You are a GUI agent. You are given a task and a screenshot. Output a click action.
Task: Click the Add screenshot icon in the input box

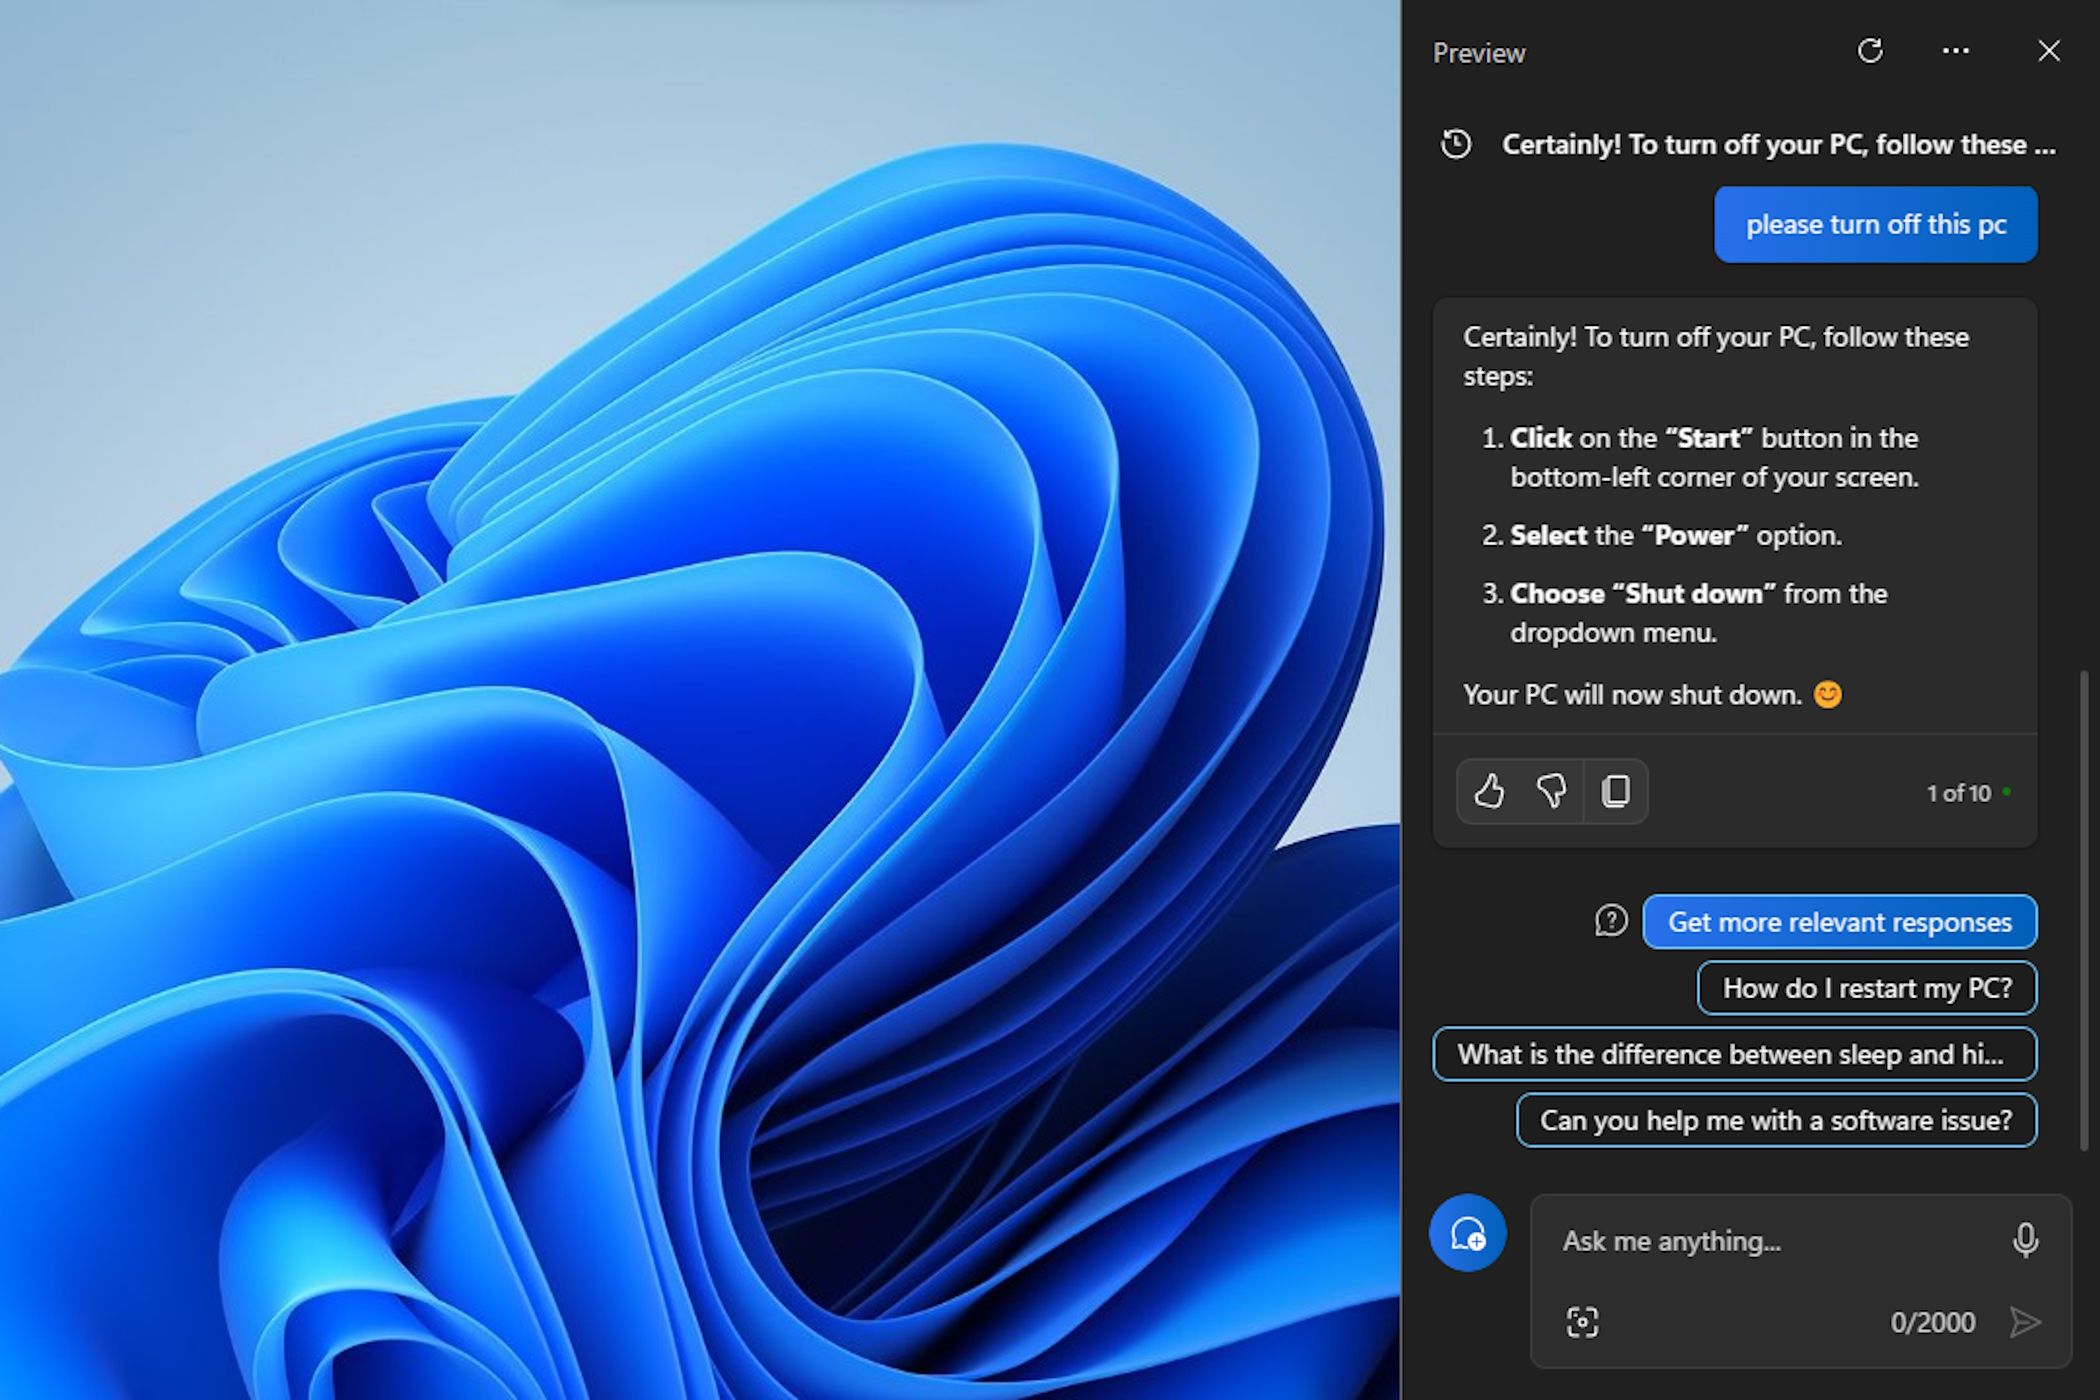coord(1582,1322)
